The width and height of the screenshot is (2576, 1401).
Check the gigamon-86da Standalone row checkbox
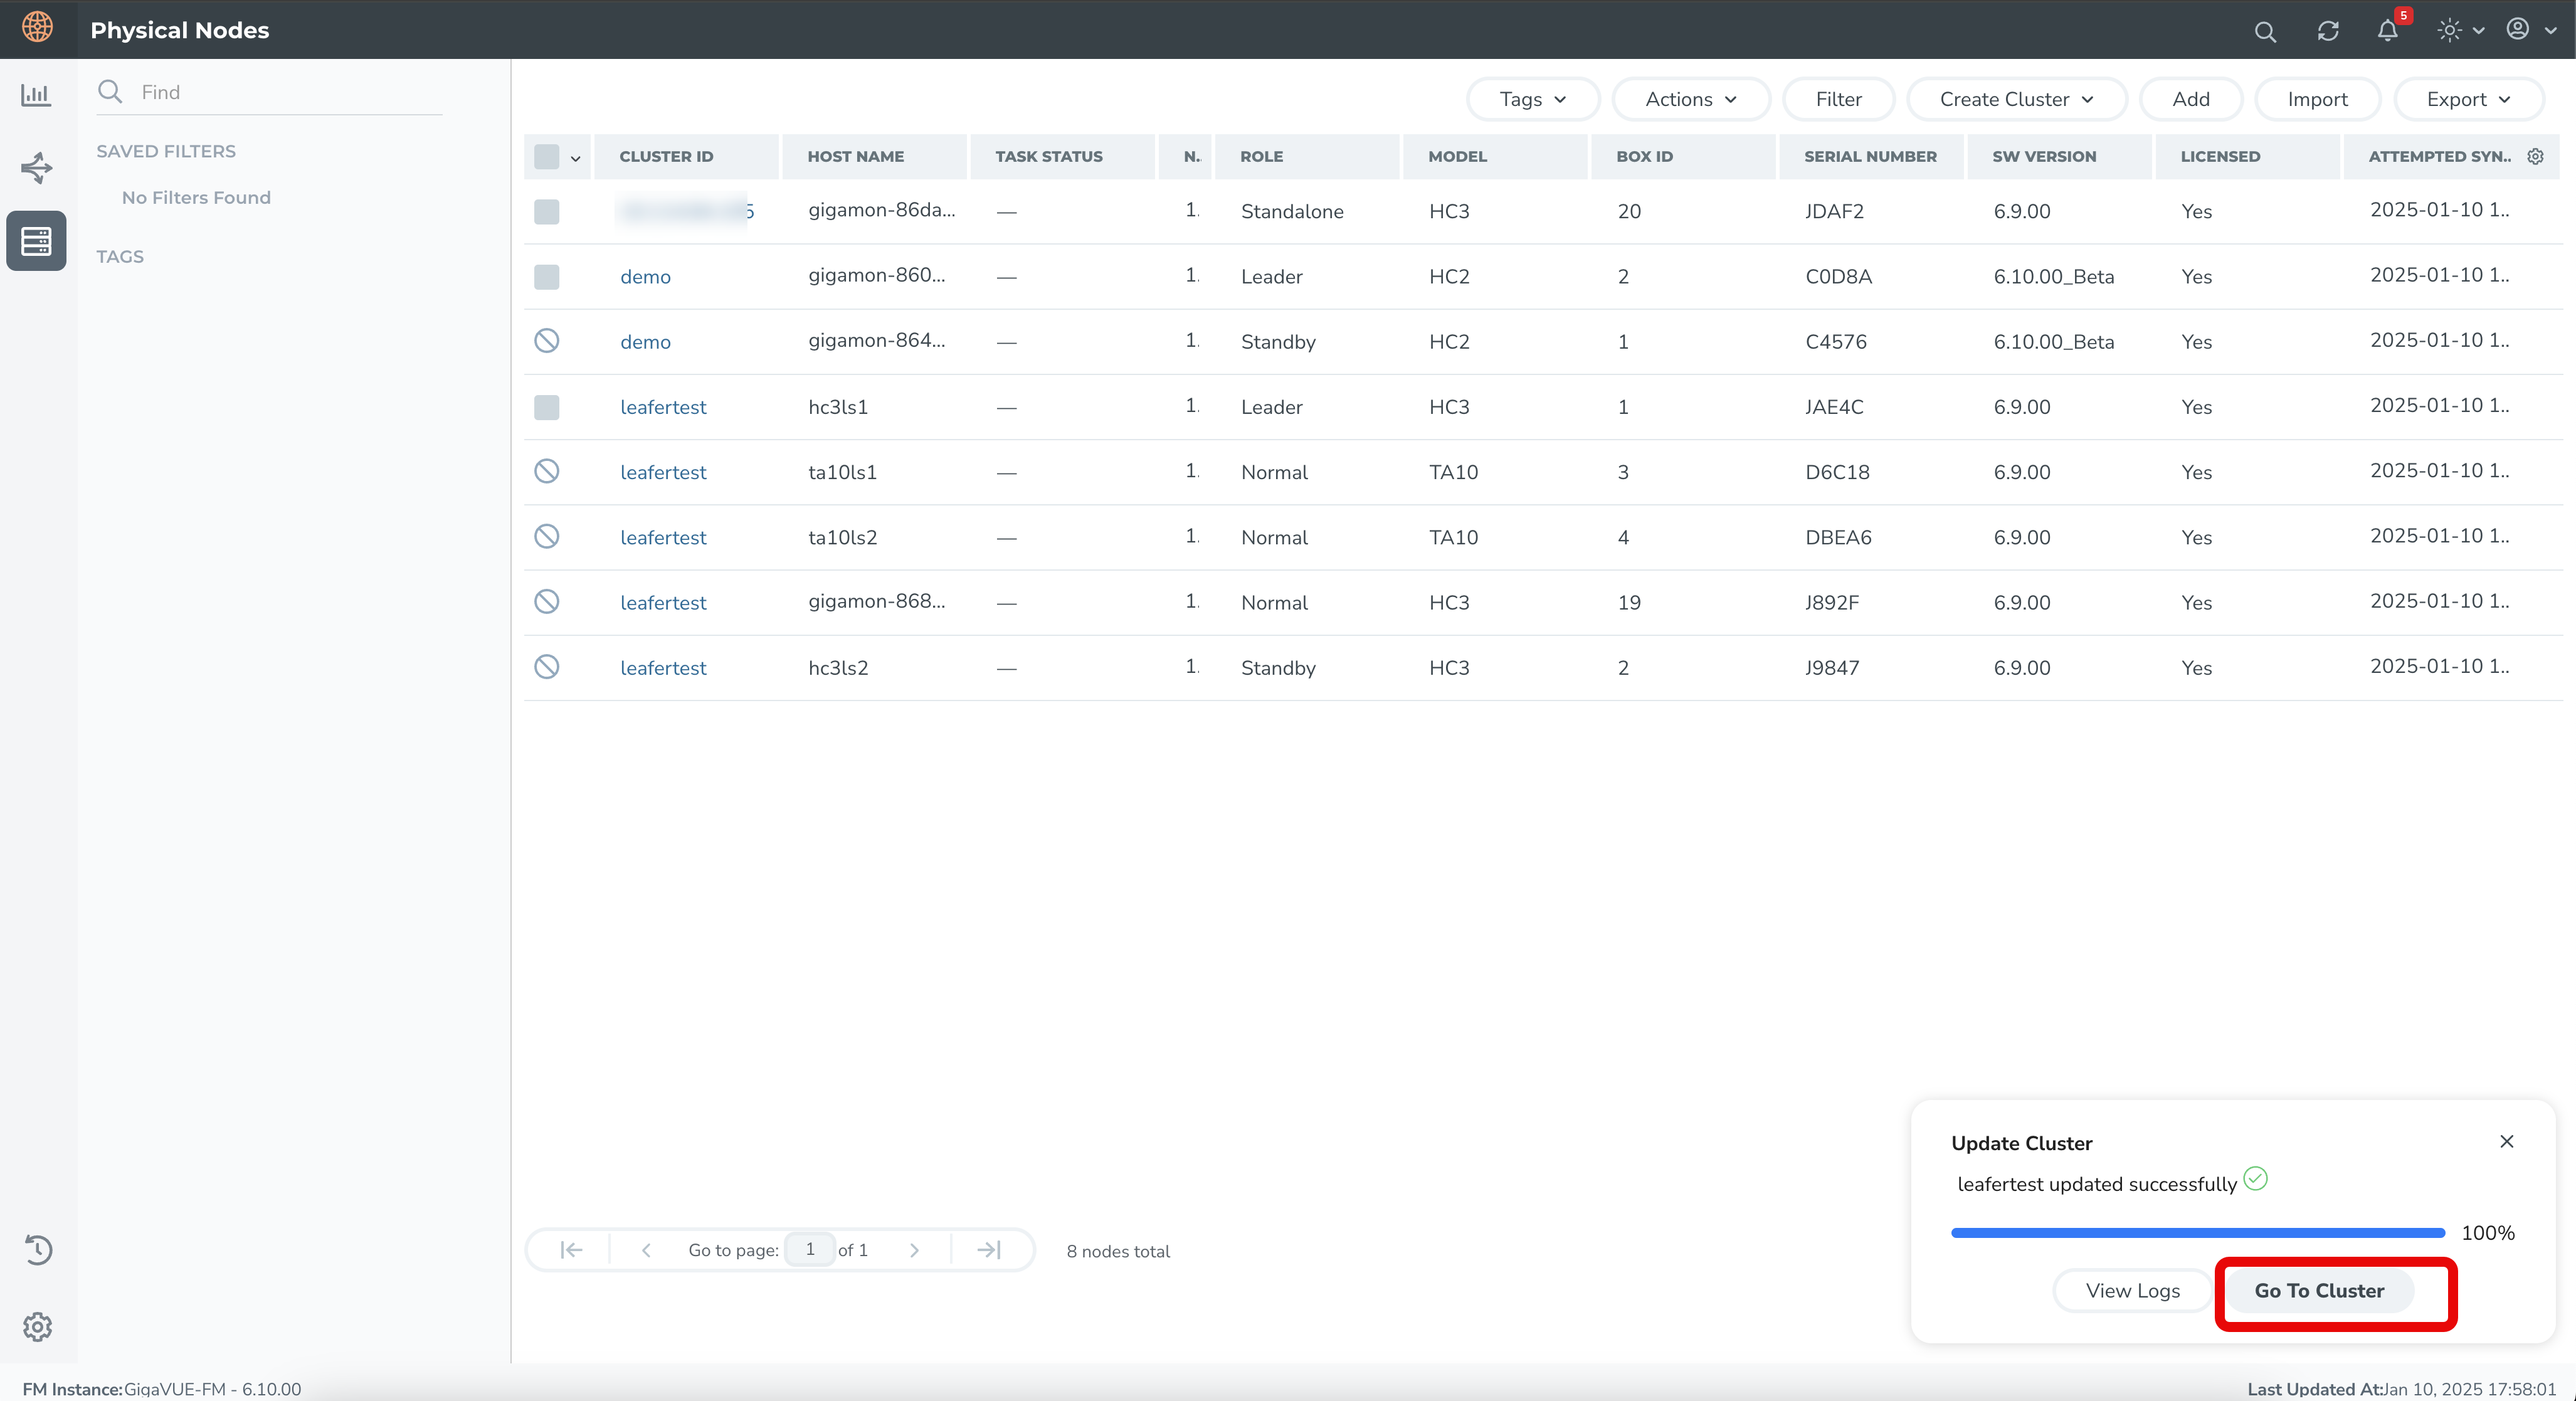click(546, 211)
